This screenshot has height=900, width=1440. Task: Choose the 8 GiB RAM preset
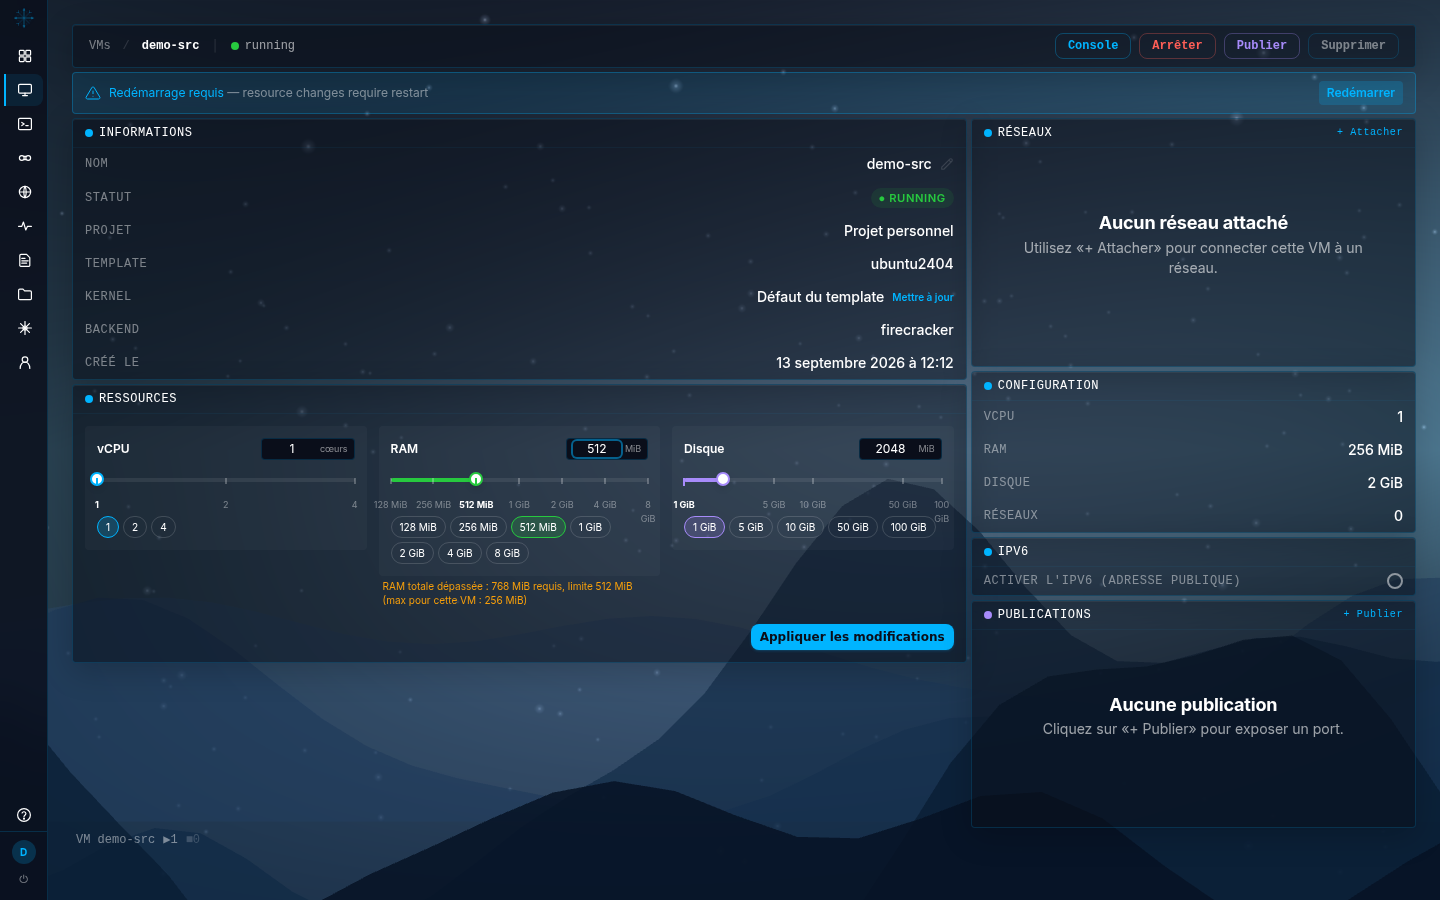(x=507, y=553)
